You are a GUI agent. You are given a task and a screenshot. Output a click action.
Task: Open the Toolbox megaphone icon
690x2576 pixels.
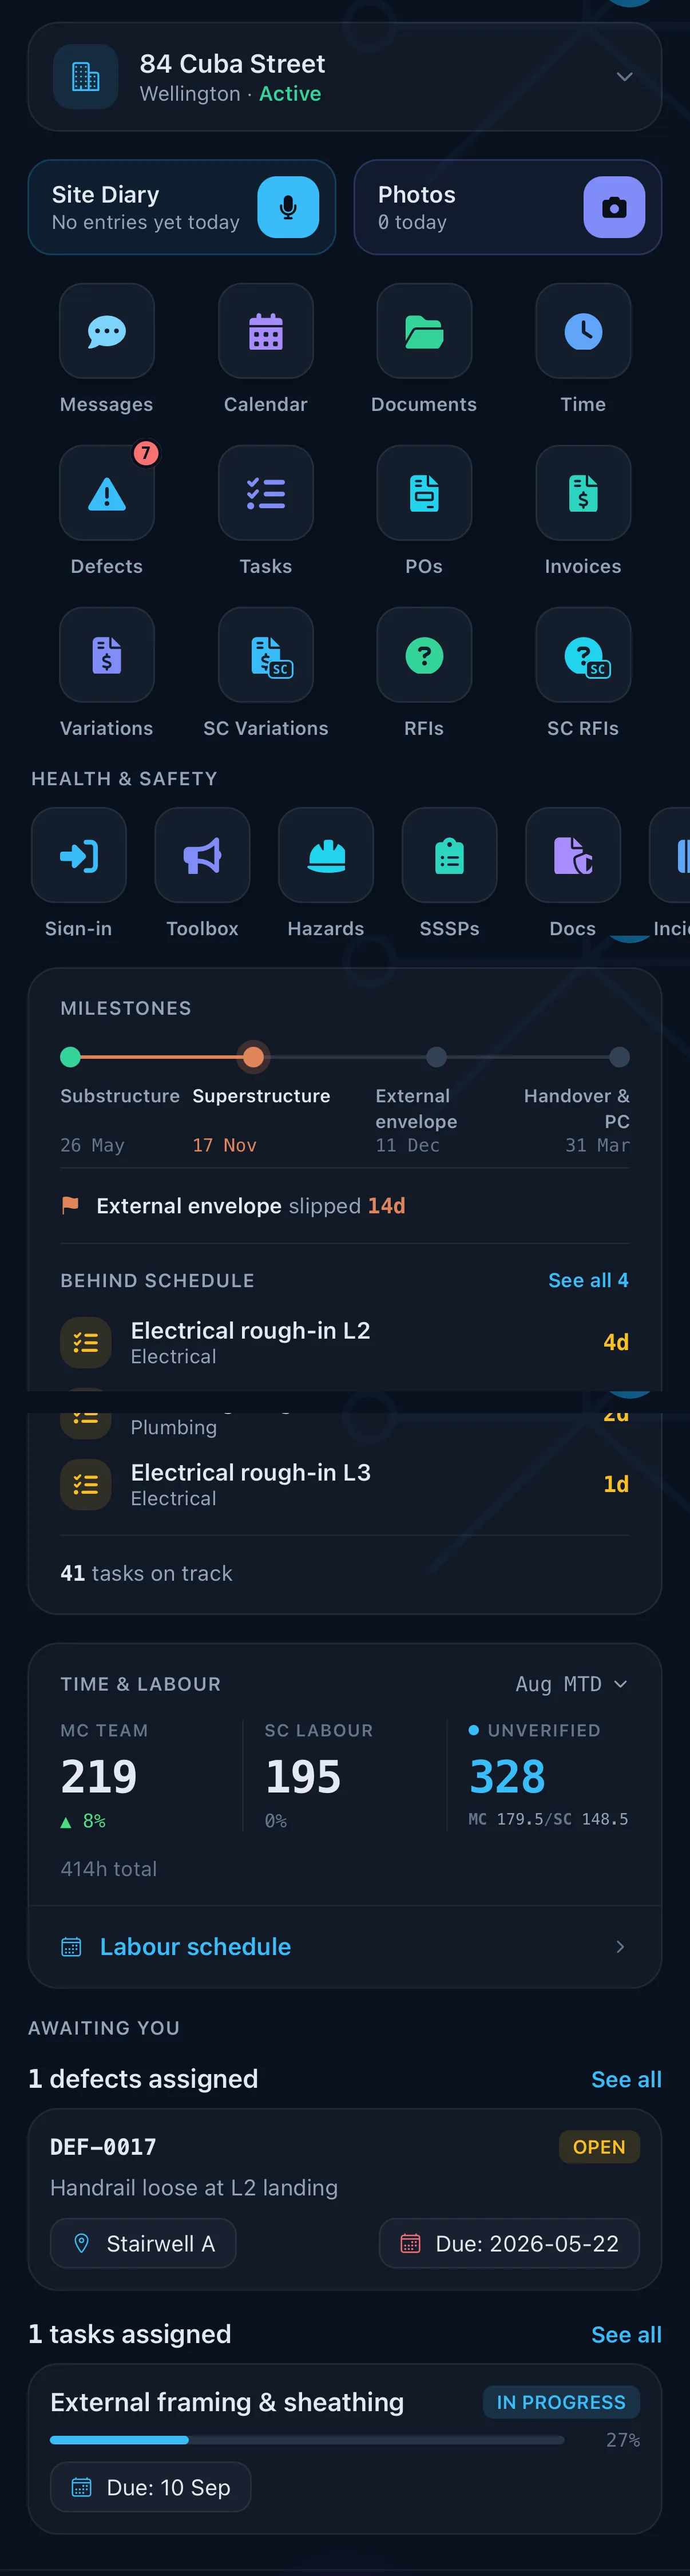[x=202, y=855]
